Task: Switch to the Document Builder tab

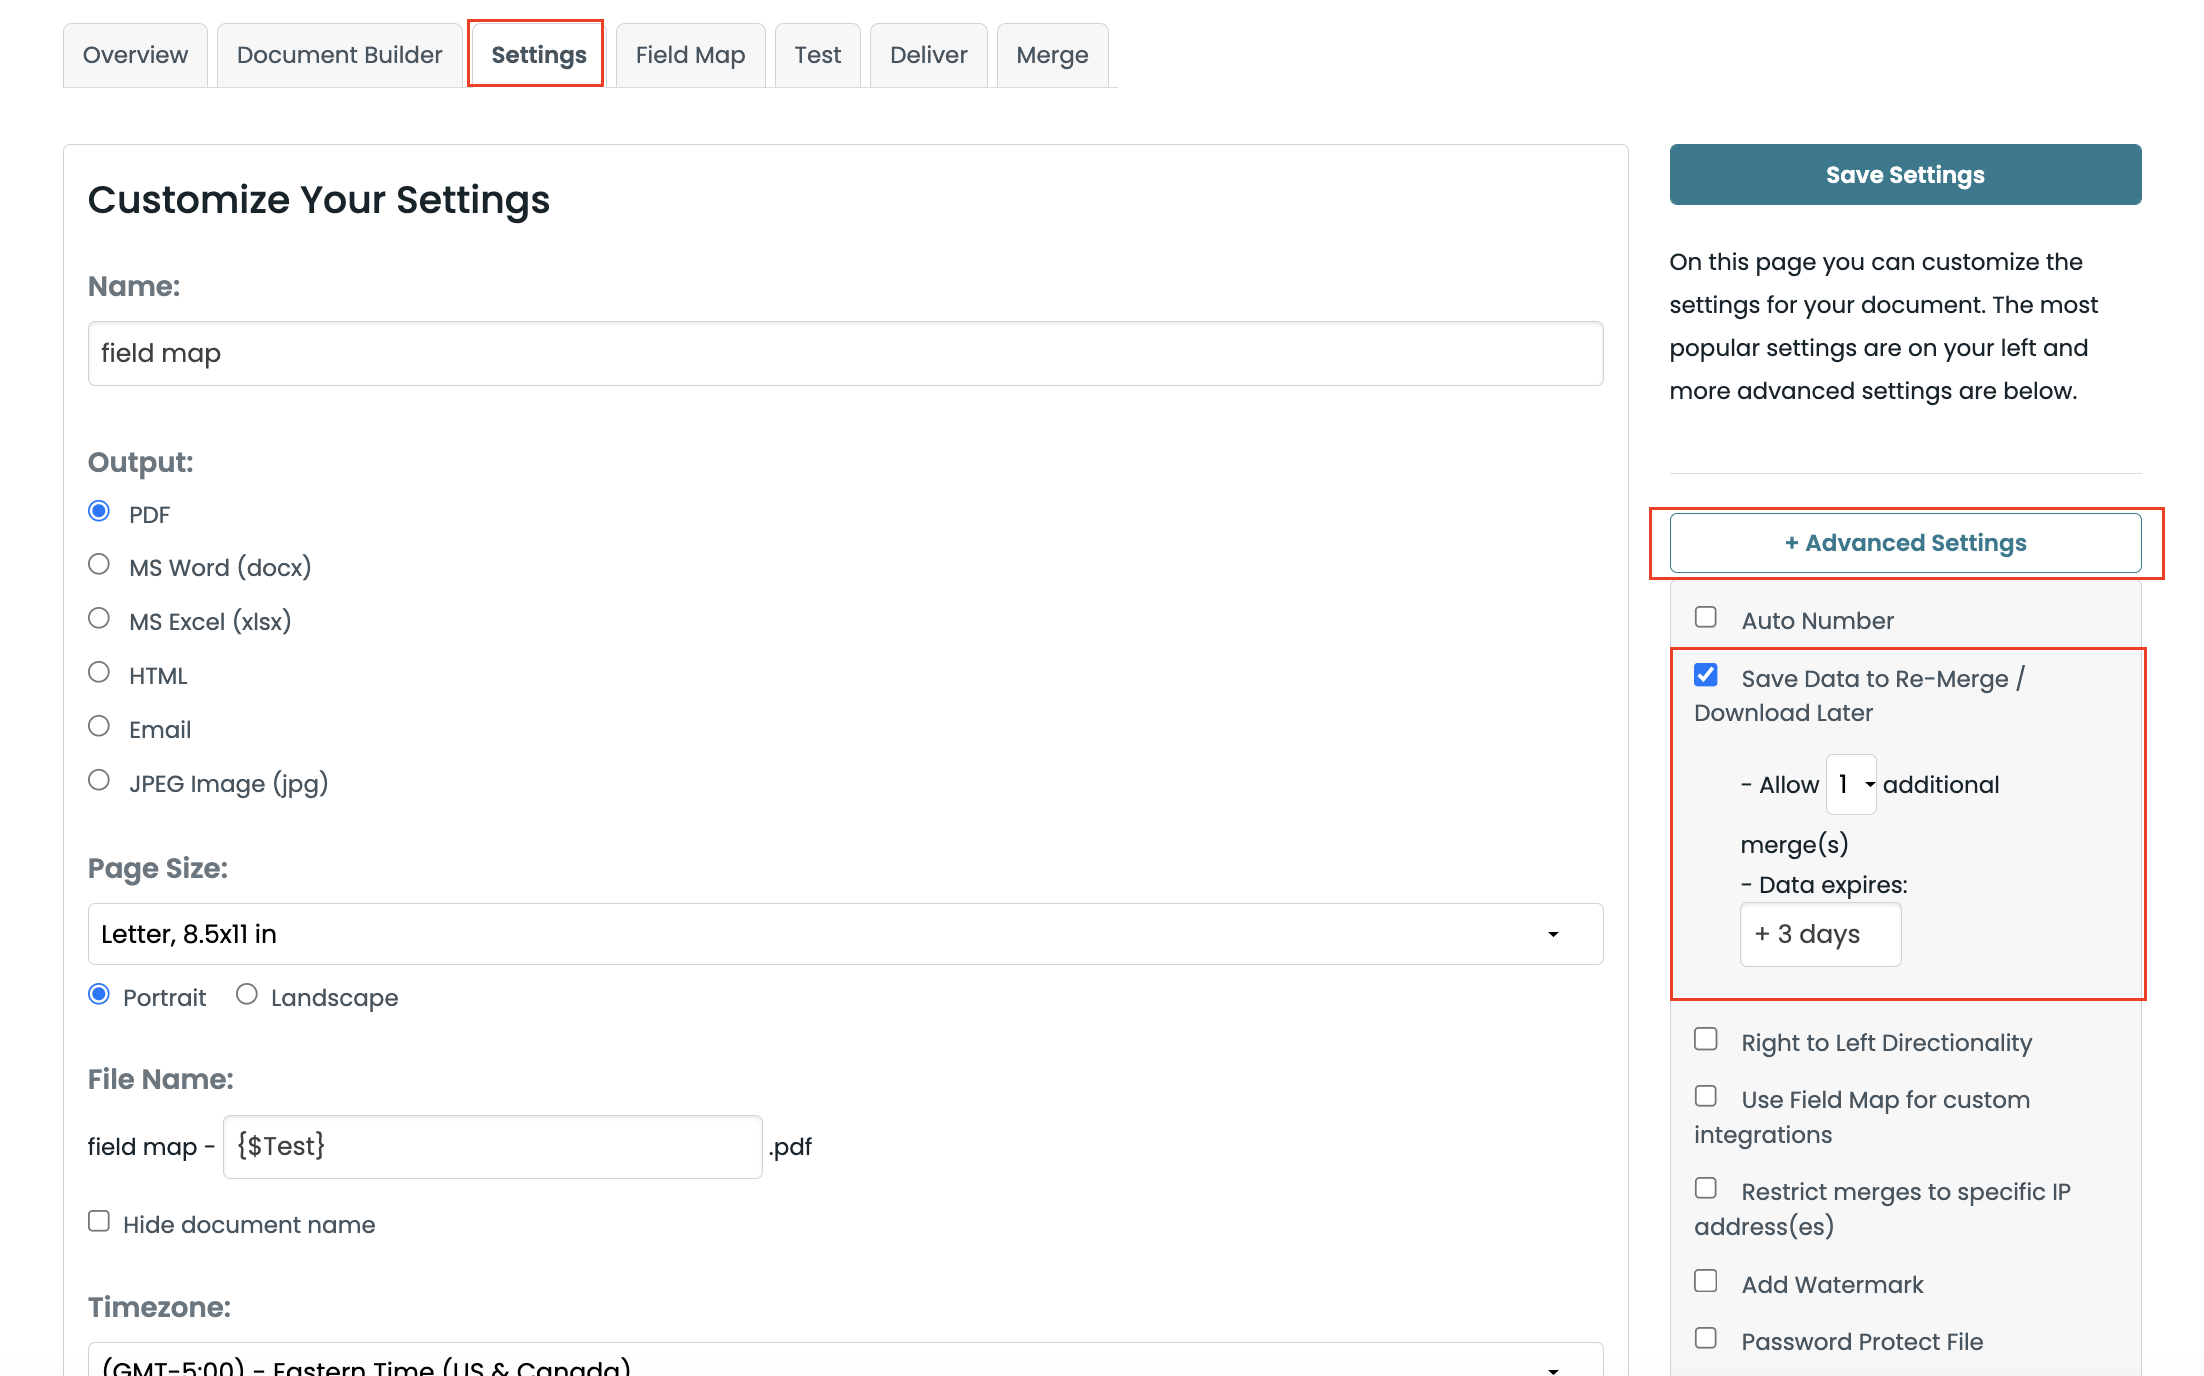Action: tap(339, 55)
